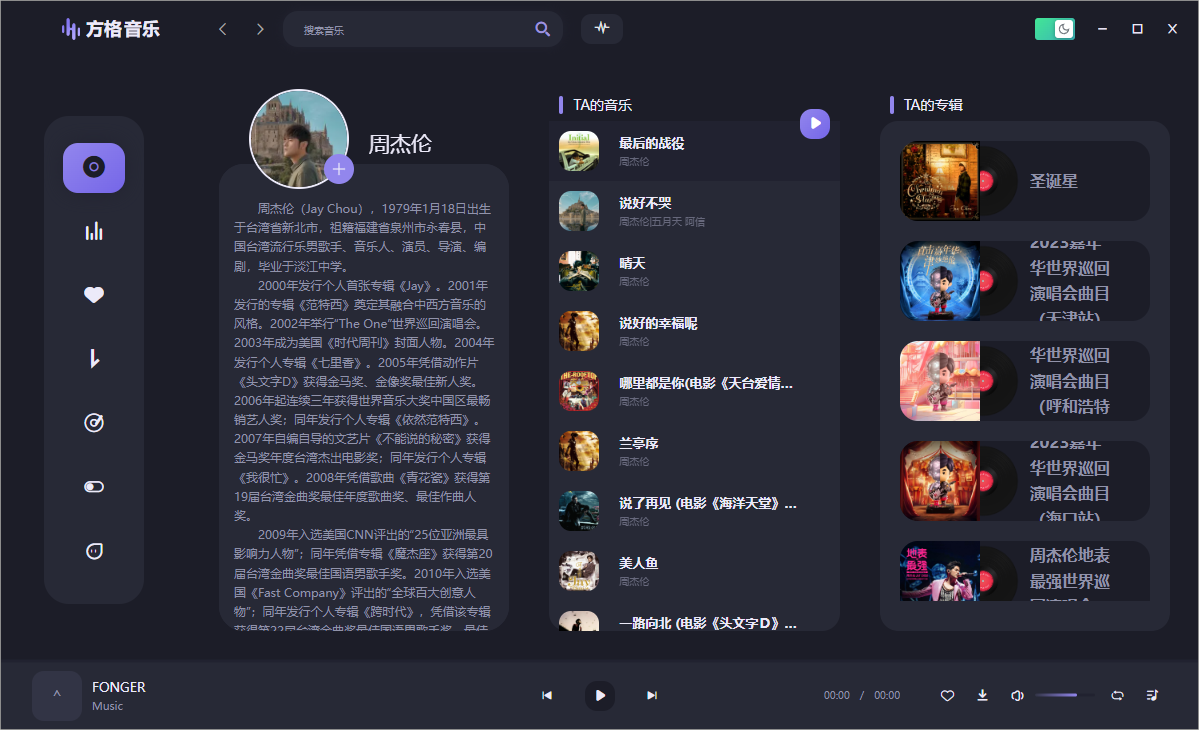Download the current track from player bar

(x=982, y=695)
